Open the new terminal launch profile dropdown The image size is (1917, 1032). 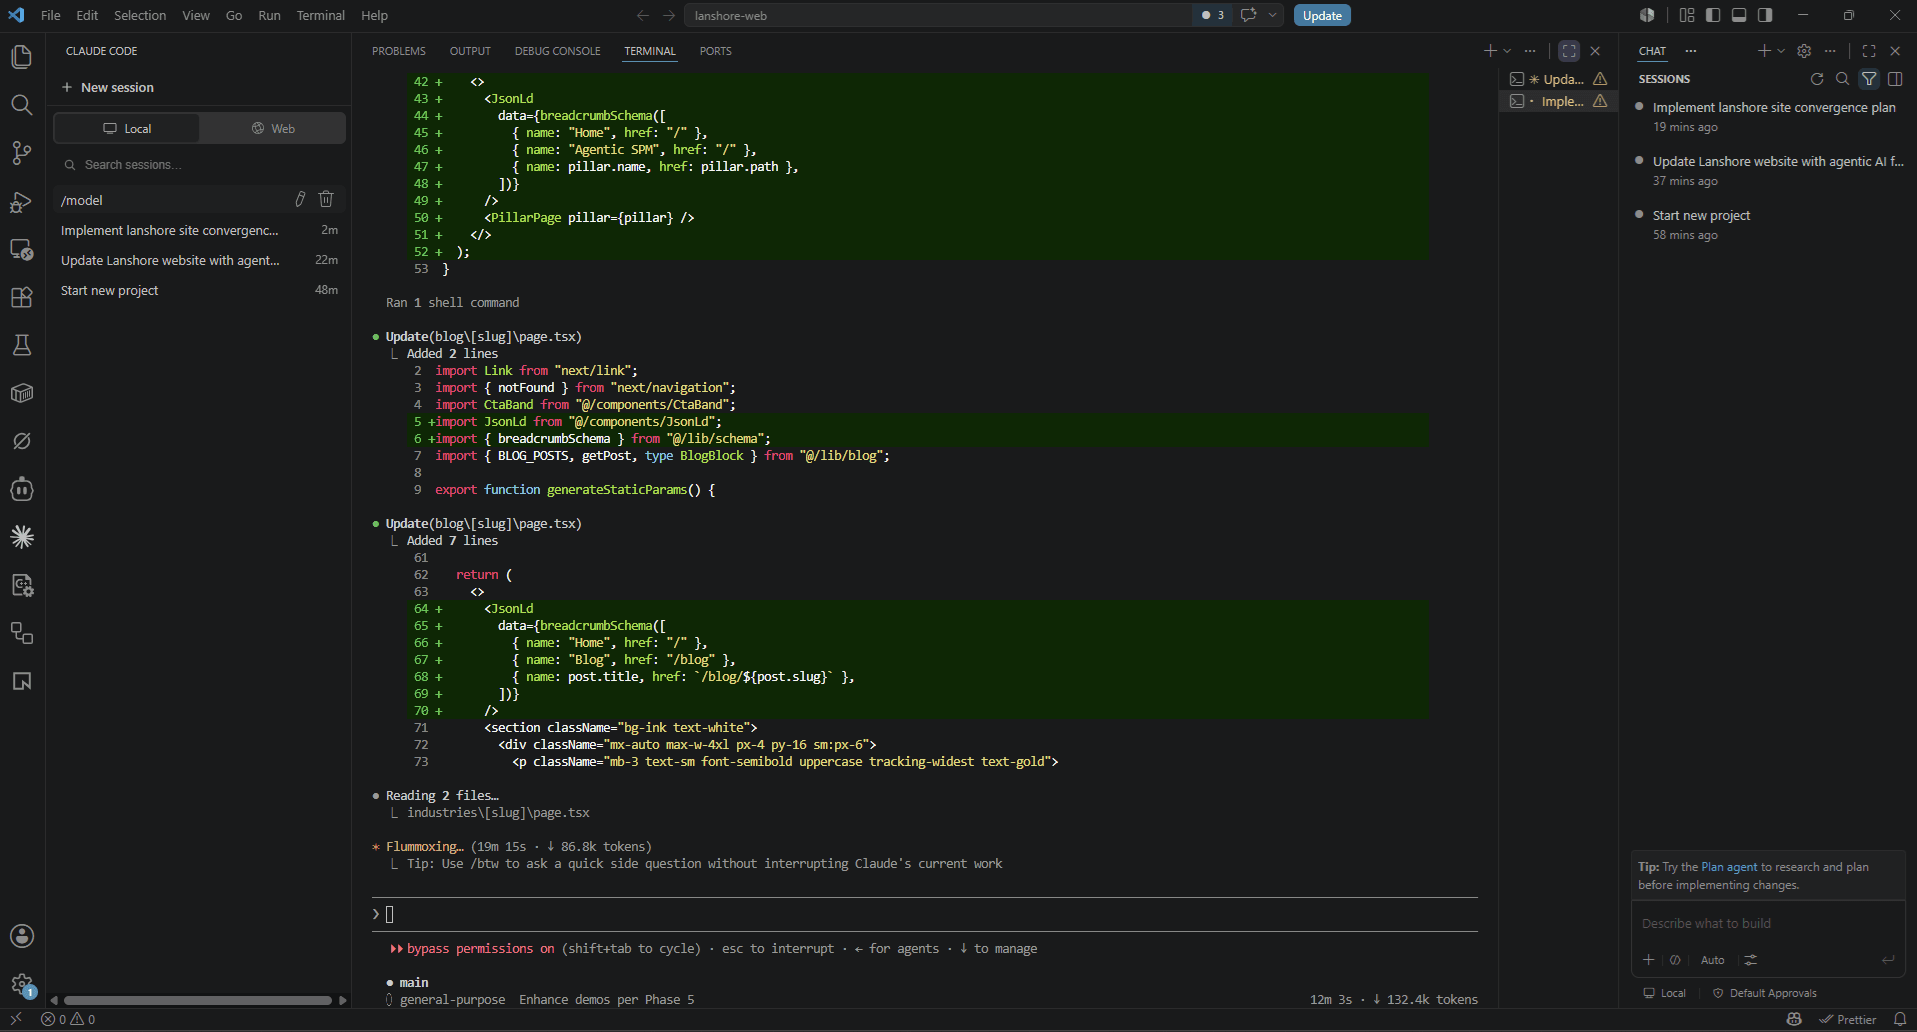coord(1507,51)
